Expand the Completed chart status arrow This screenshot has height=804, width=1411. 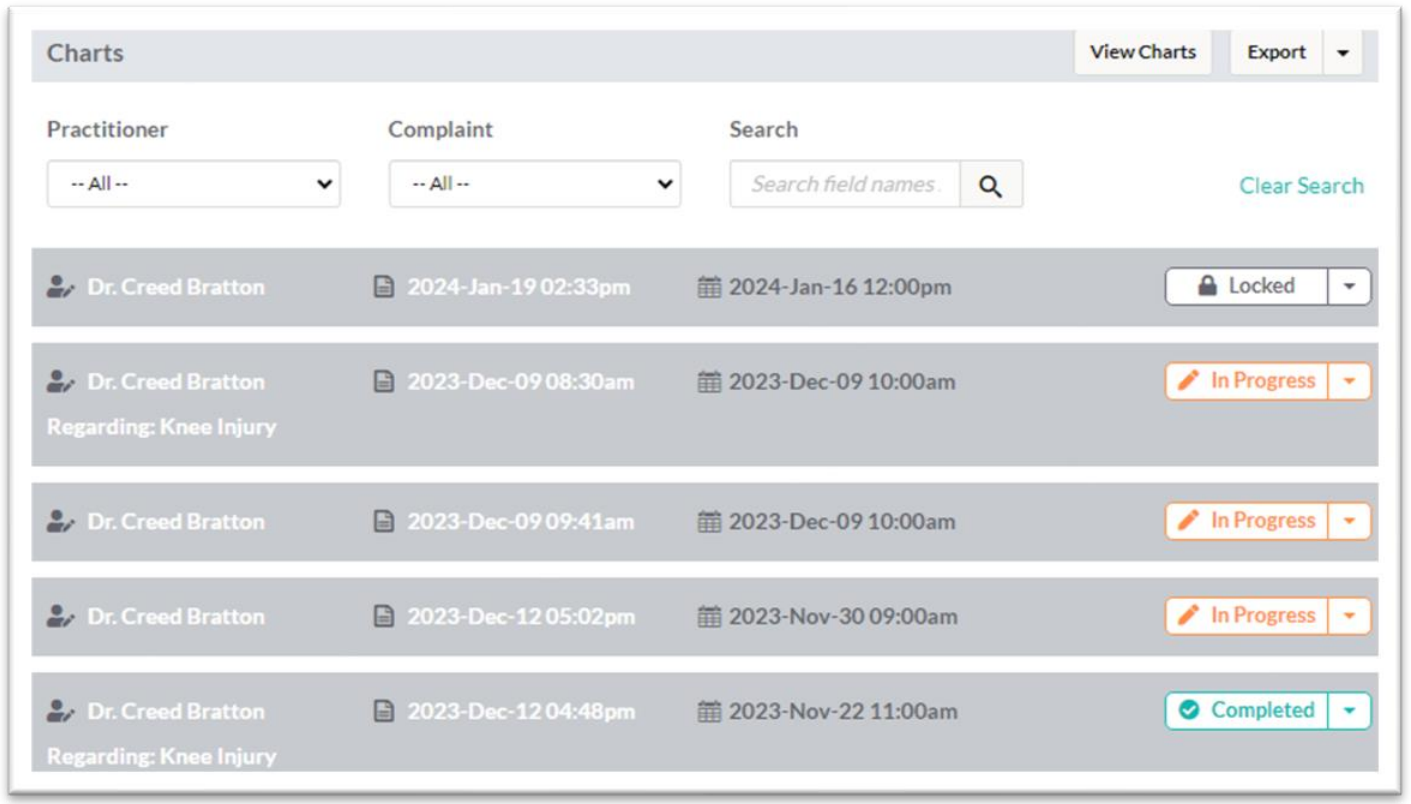(x=1350, y=711)
